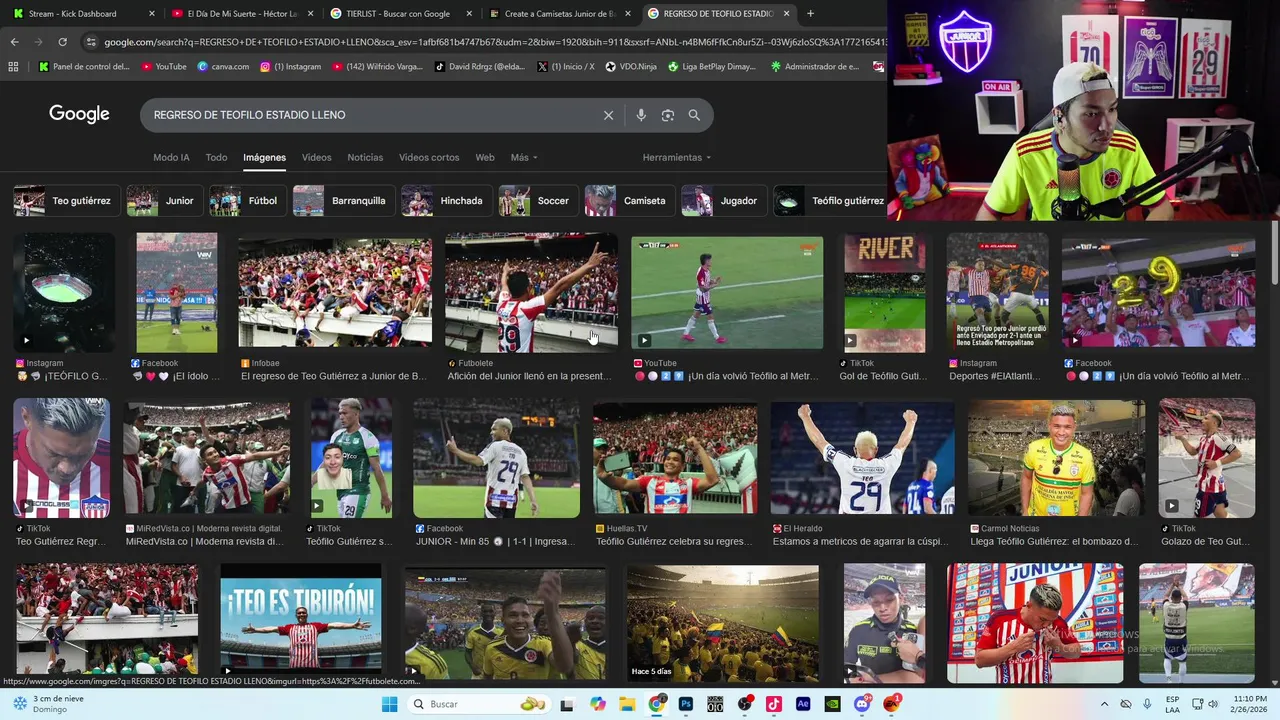Switch to the Videos cortos tab

(429, 157)
